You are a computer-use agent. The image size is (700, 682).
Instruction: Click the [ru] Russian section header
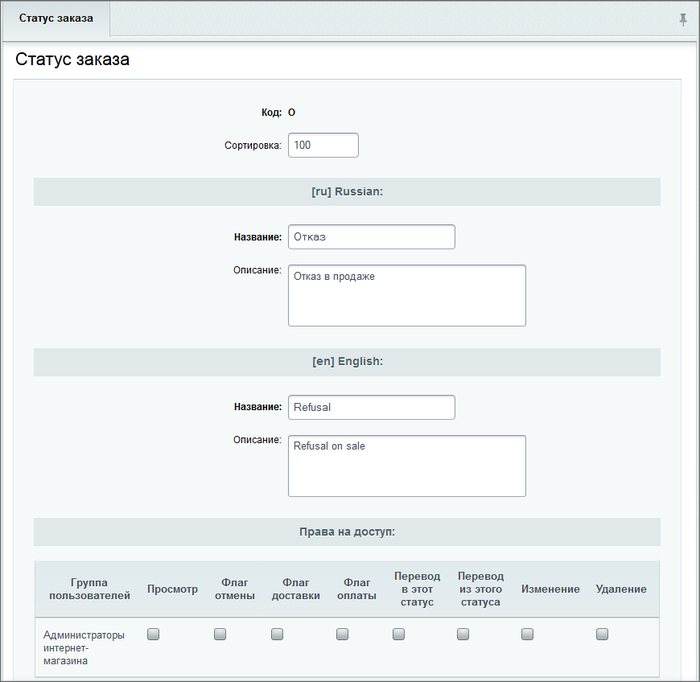[347, 191]
